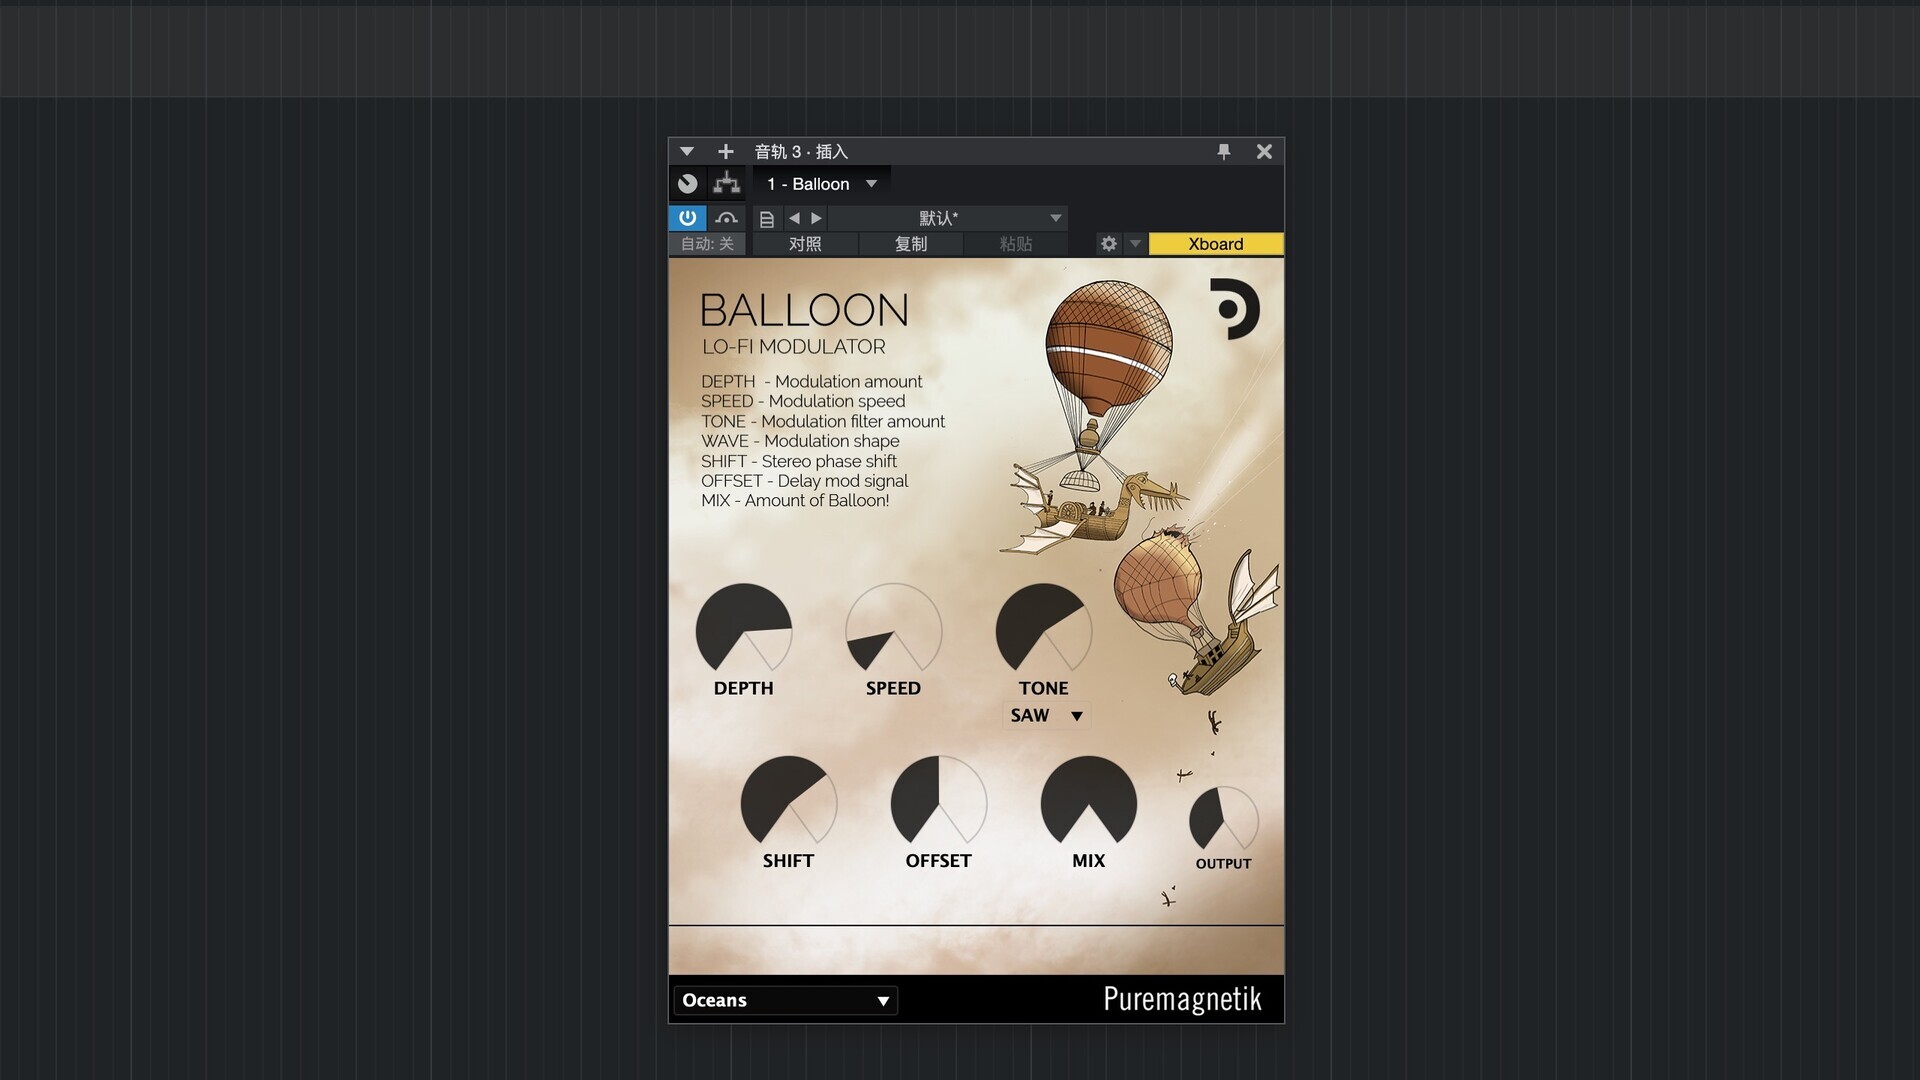
Task: Adjust the OUTPUT knob
Action: coord(1223,820)
